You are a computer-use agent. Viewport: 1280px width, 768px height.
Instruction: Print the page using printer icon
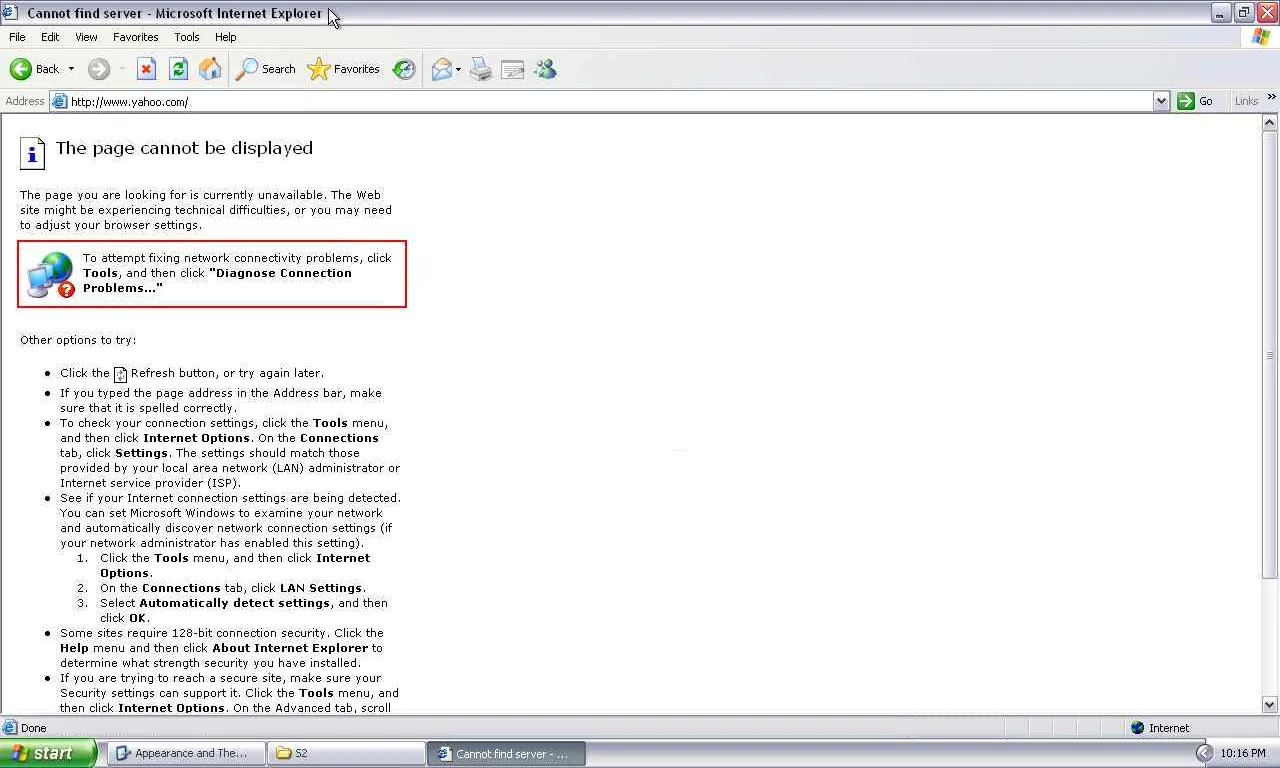[481, 69]
